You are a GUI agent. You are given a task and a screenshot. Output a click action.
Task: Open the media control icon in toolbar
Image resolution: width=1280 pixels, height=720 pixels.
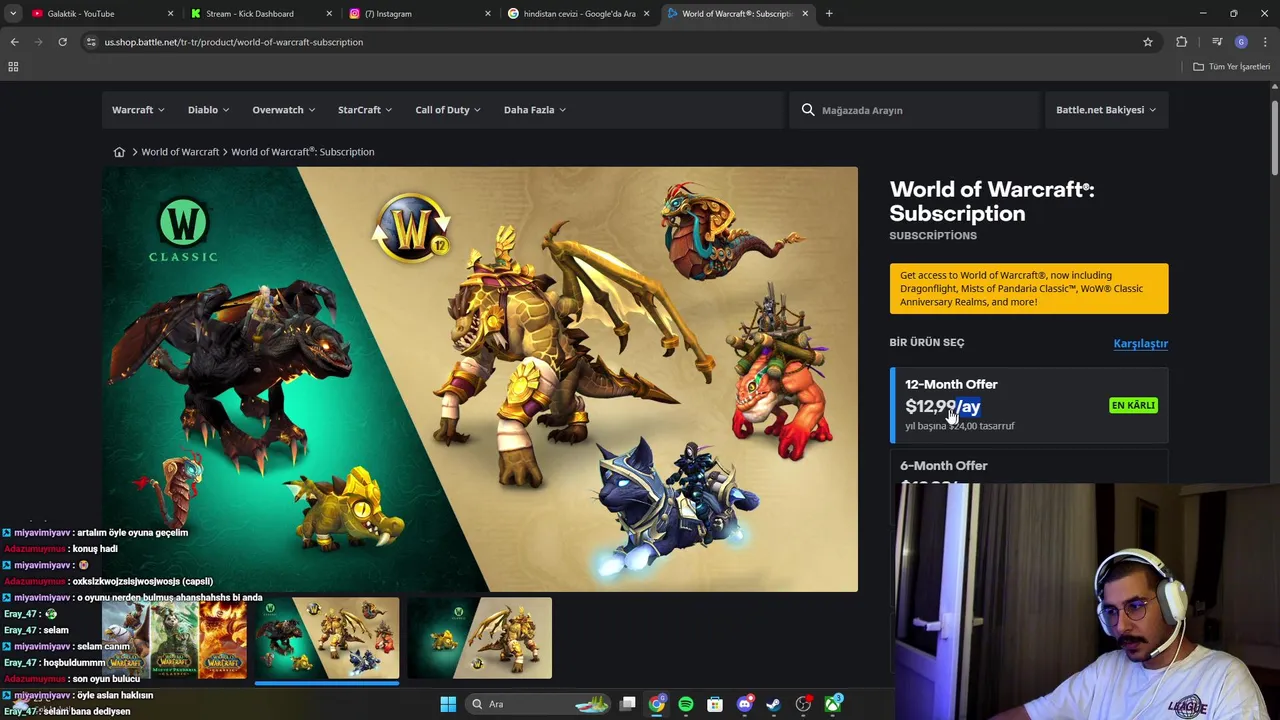coord(1217,42)
